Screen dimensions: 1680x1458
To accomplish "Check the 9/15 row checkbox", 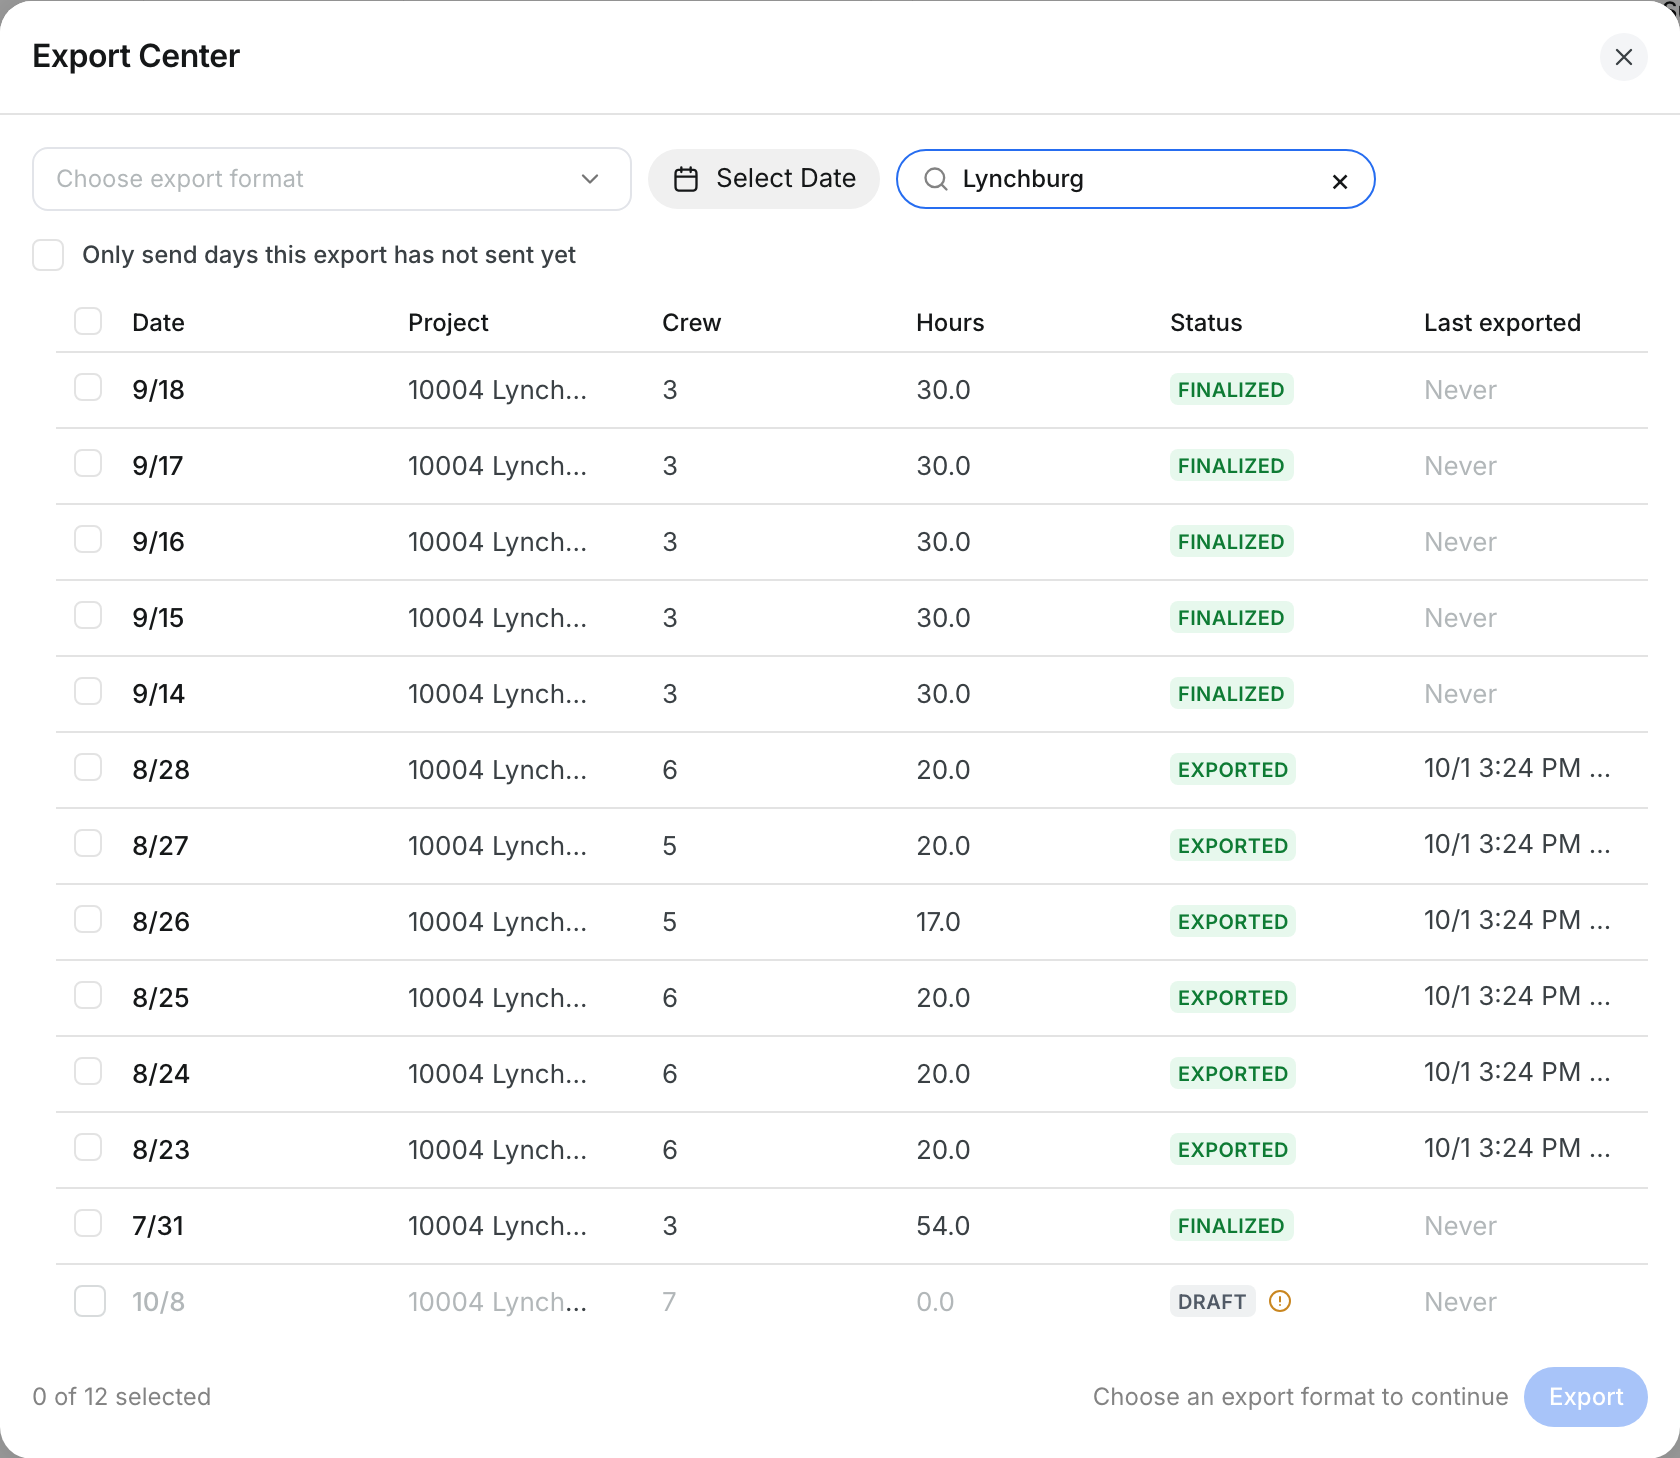I will click(88, 615).
